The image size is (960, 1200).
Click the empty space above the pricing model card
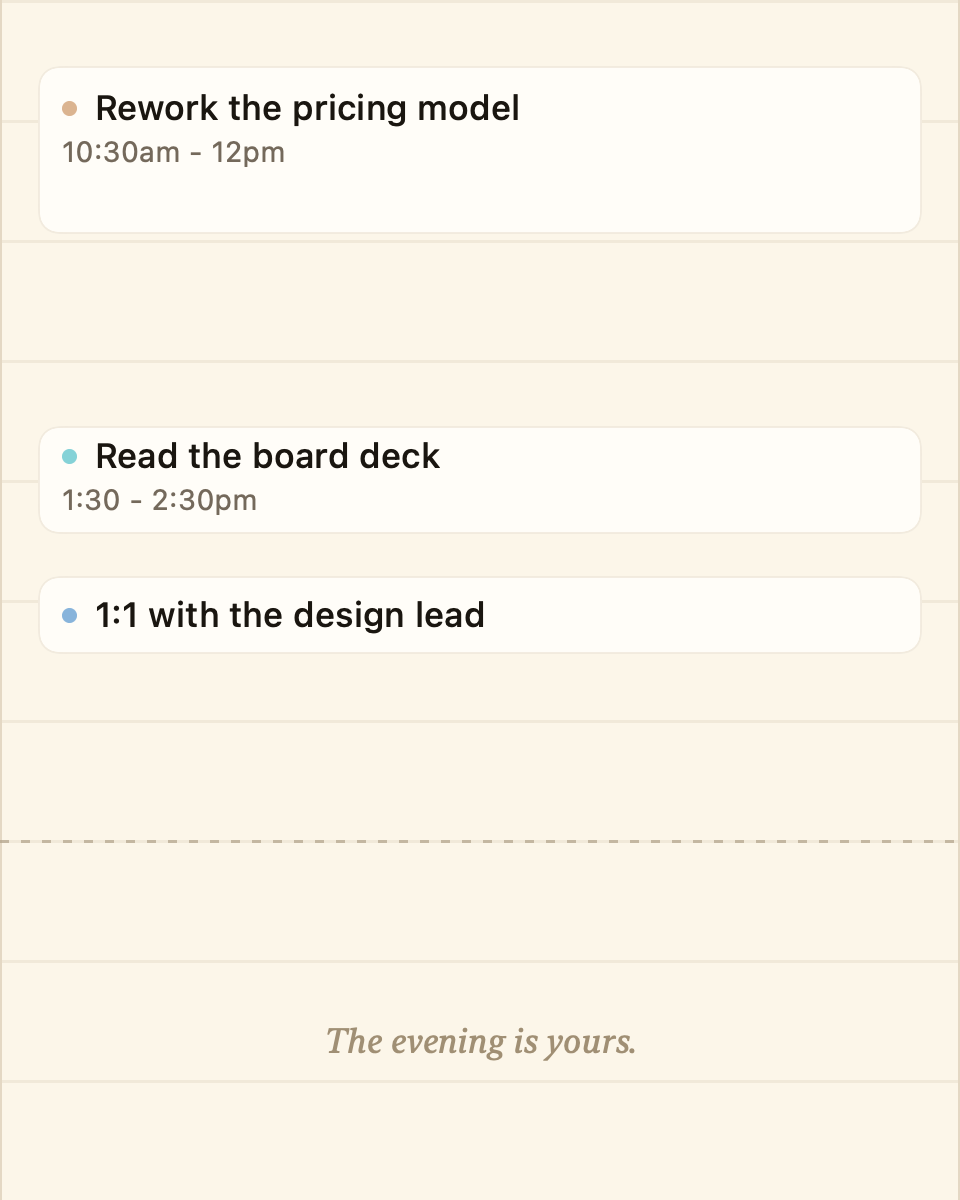tap(480, 34)
